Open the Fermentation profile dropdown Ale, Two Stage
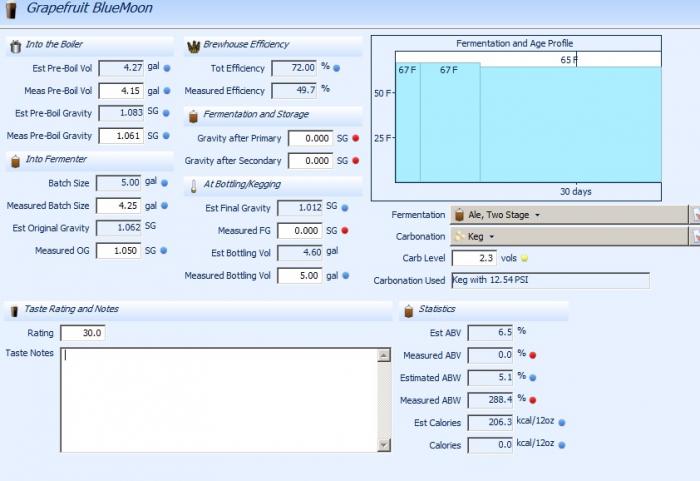This screenshot has height=481, width=700. click(x=569, y=215)
